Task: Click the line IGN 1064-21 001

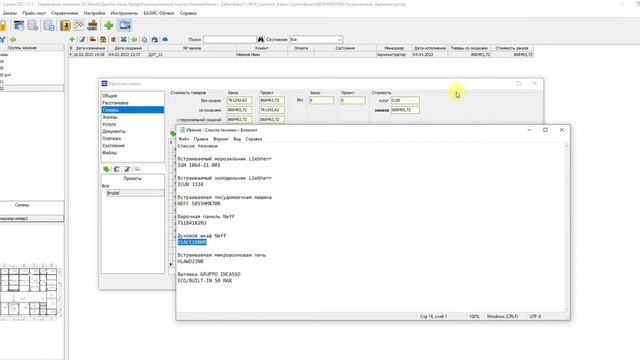Action: click(x=199, y=165)
